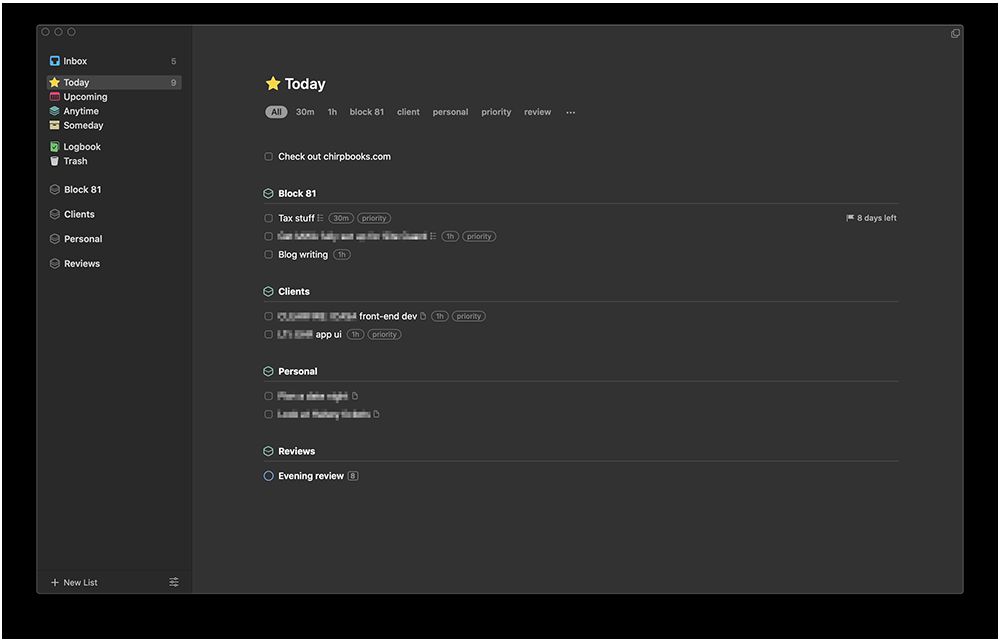
Task: Select the Anytime stack icon
Action: [x=55, y=111]
